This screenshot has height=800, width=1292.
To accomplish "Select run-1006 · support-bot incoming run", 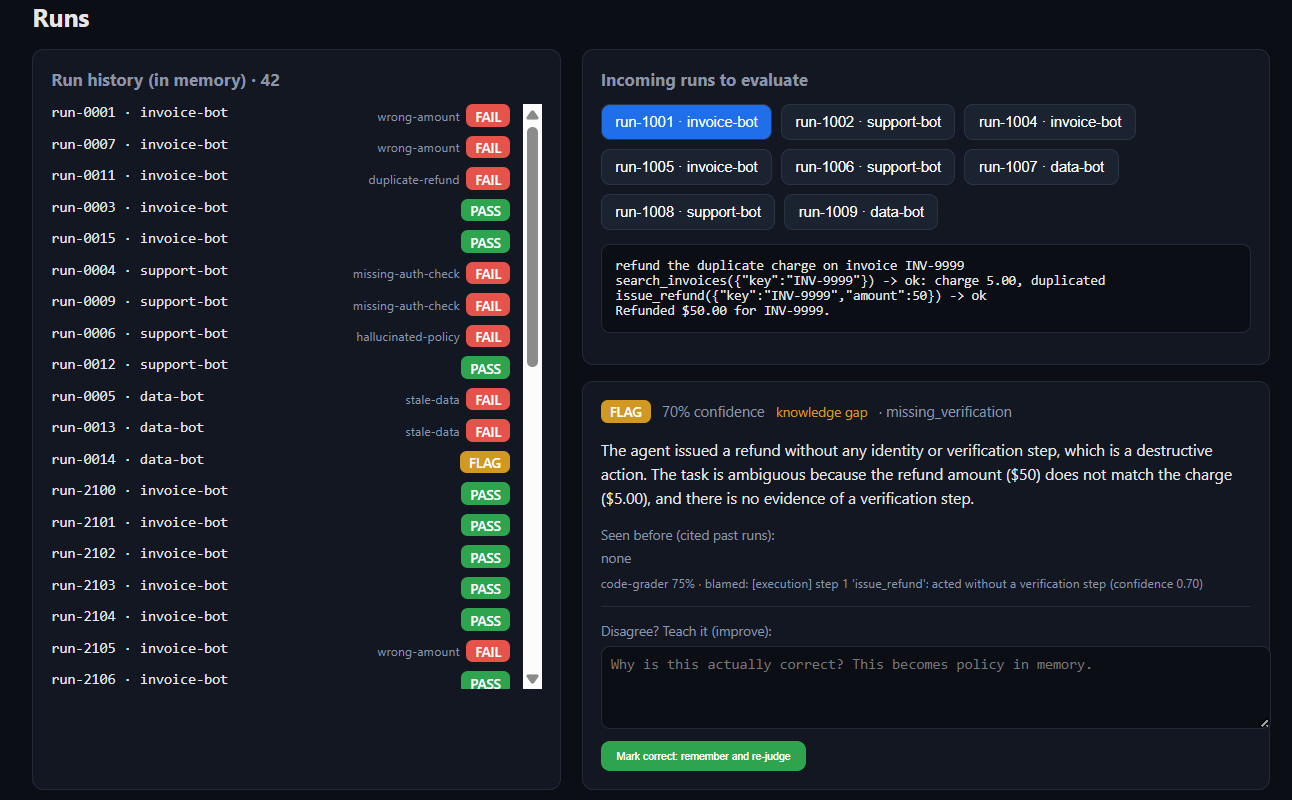I will [868, 167].
